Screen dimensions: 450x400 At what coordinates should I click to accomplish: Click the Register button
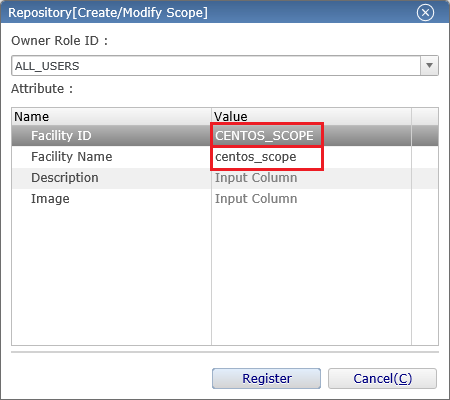coord(266,378)
